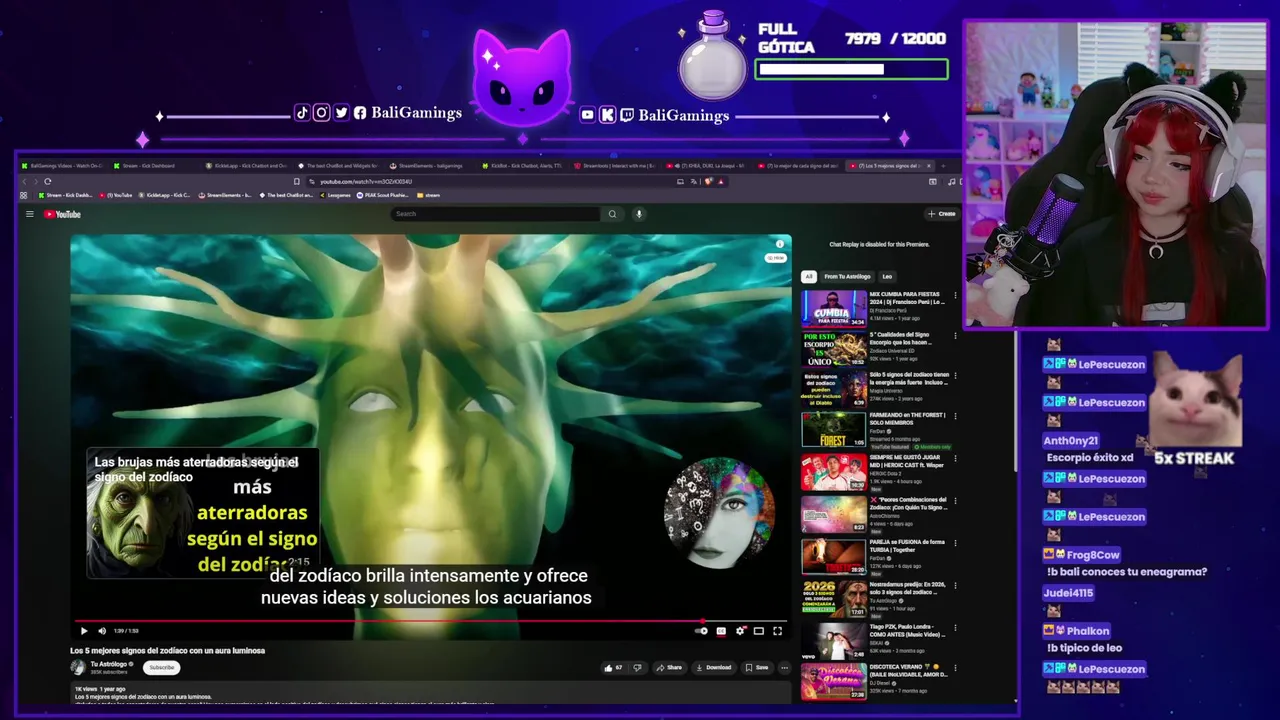The height and width of the screenshot is (720, 1280).
Task: Open the Create button on YouTube
Action: (x=941, y=214)
